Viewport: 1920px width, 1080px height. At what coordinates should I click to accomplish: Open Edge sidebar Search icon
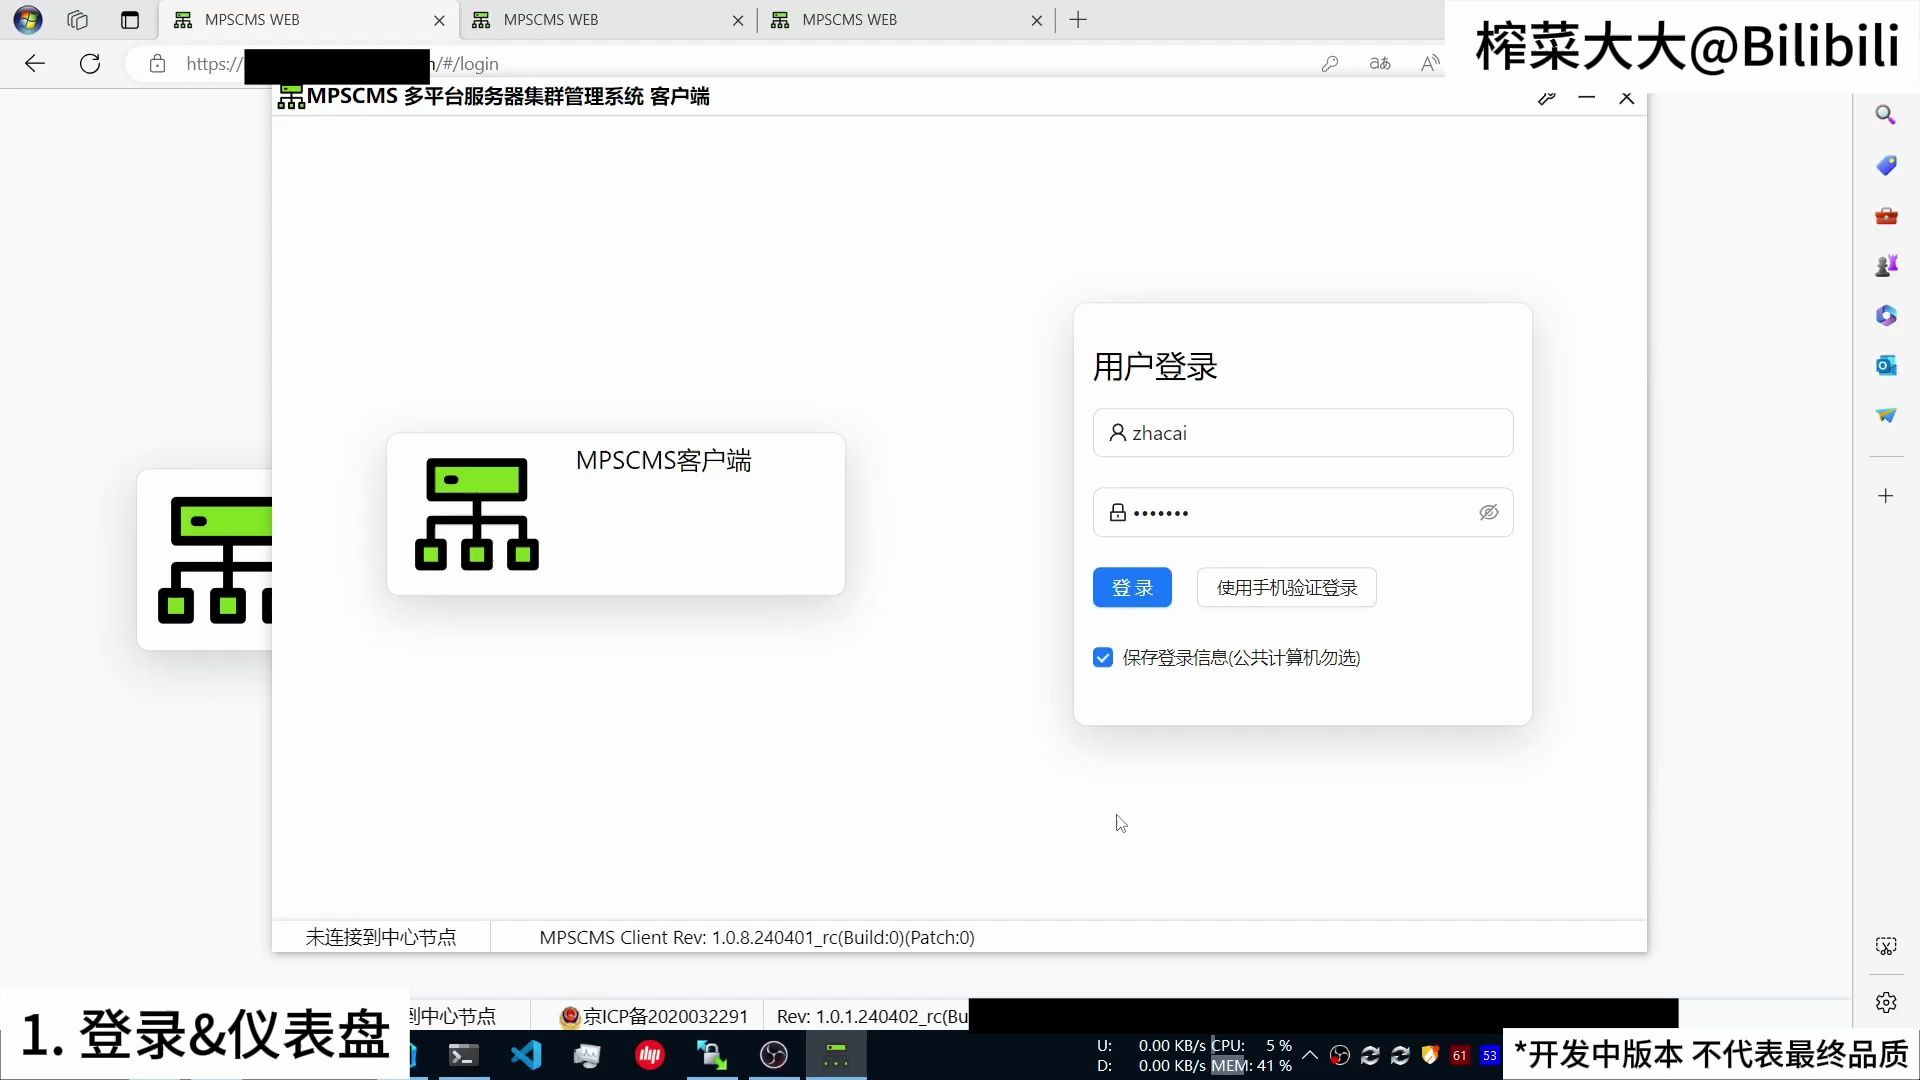pos(1885,115)
